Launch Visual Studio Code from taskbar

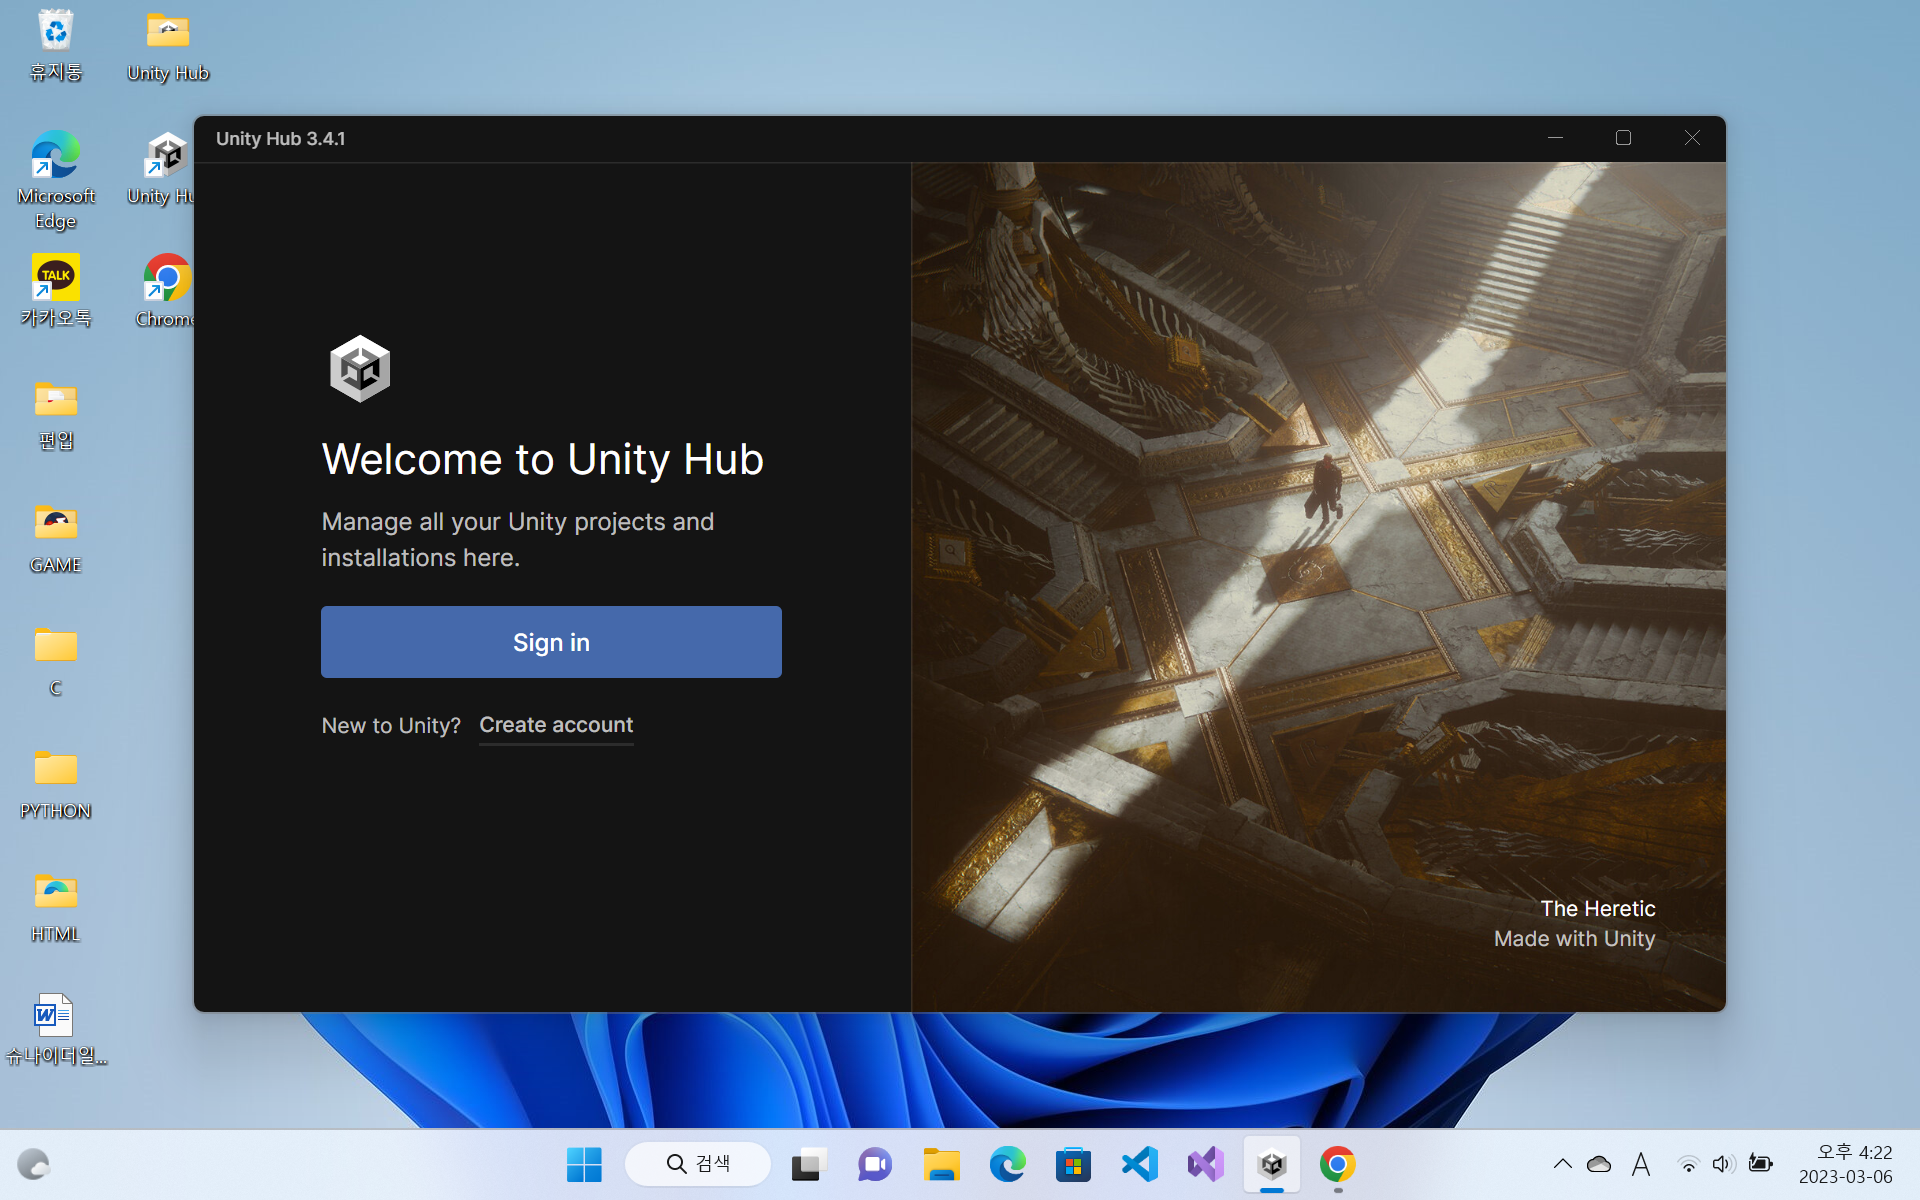(1139, 1164)
